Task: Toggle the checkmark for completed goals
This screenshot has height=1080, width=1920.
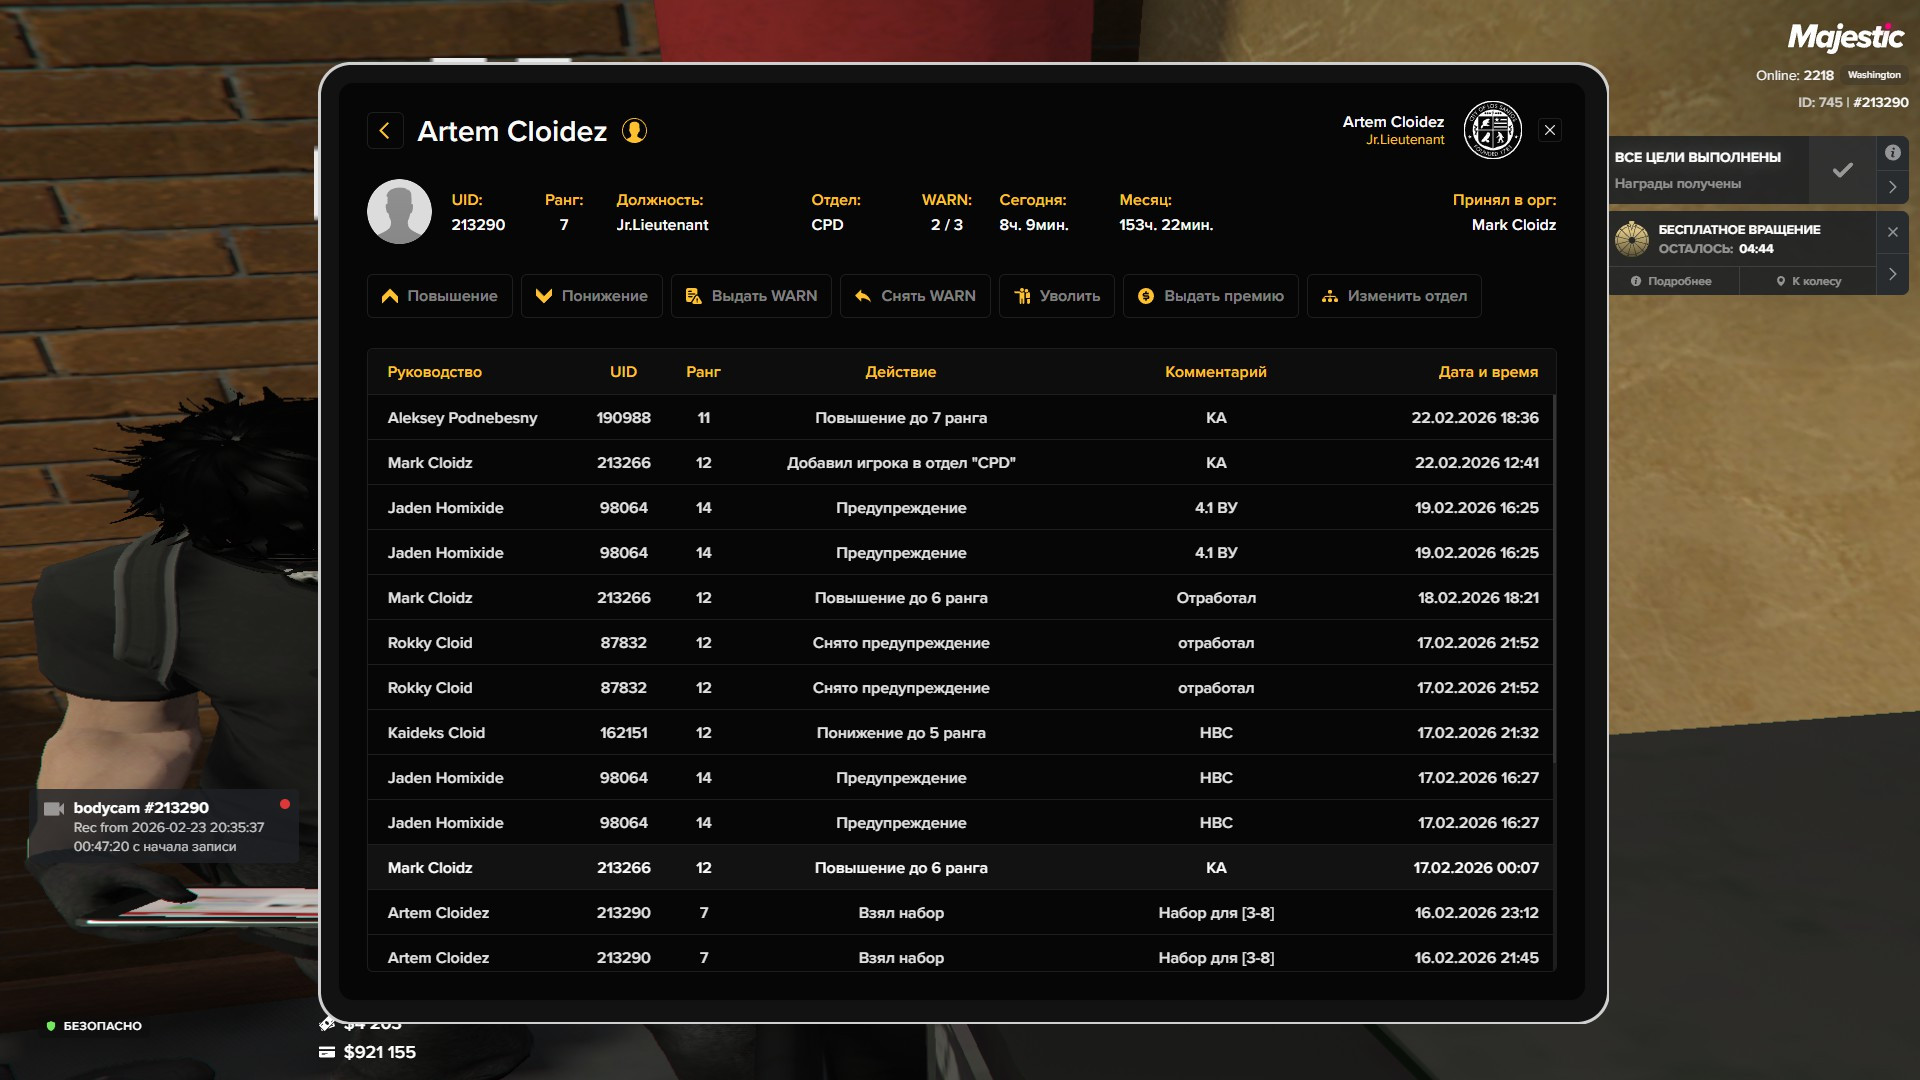Action: tap(1842, 170)
